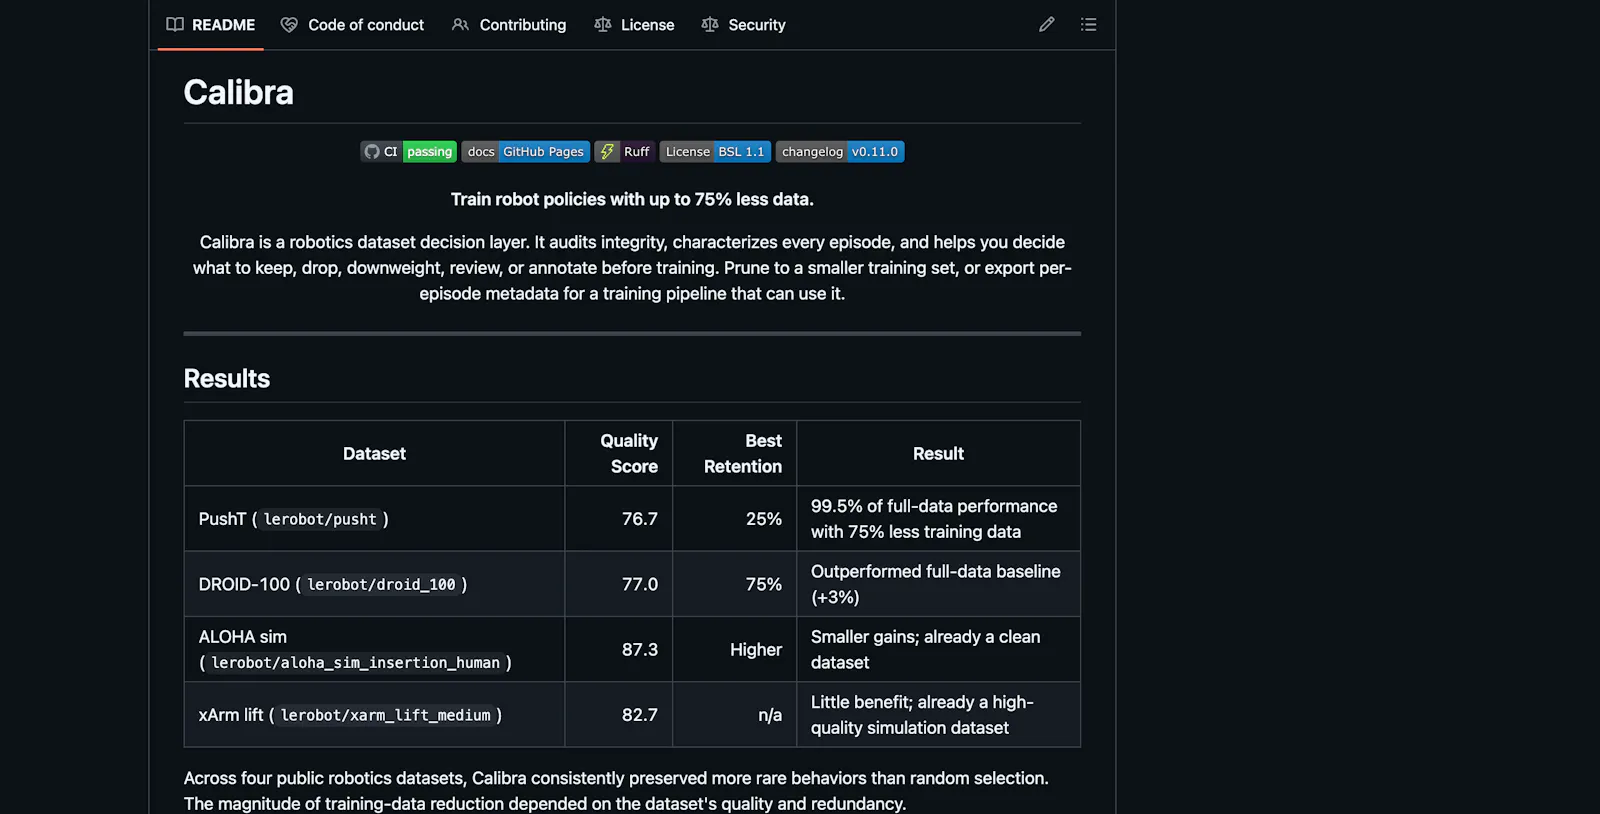The height and width of the screenshot is (814, 1600).
Task: Open the License BSL 1.1 badge
Action: pyautogui.click(x=715, y=152)
